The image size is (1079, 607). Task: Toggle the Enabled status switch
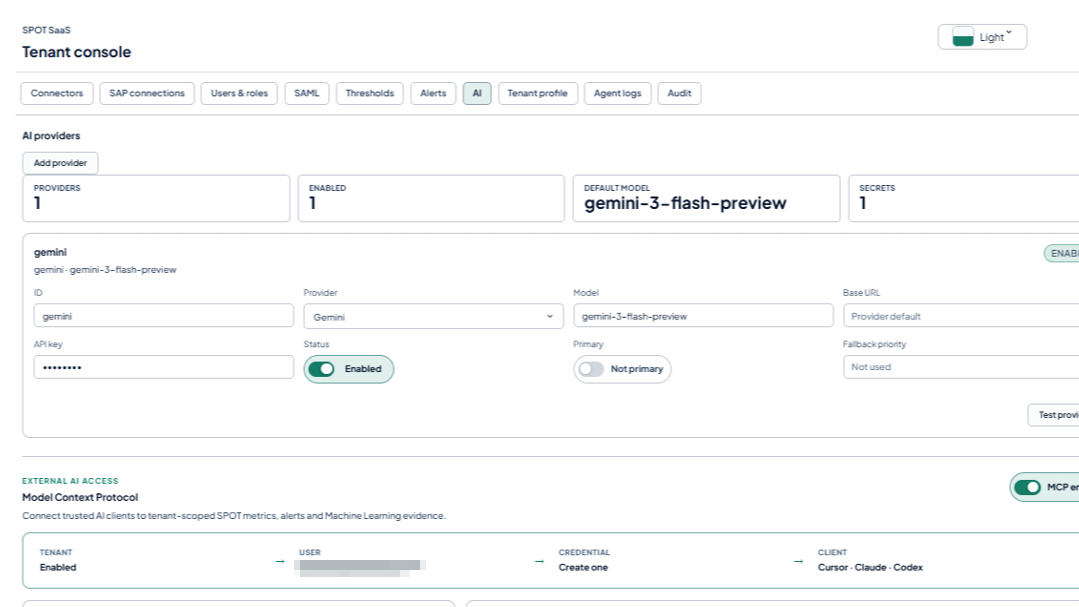click(x=349, y=369)
